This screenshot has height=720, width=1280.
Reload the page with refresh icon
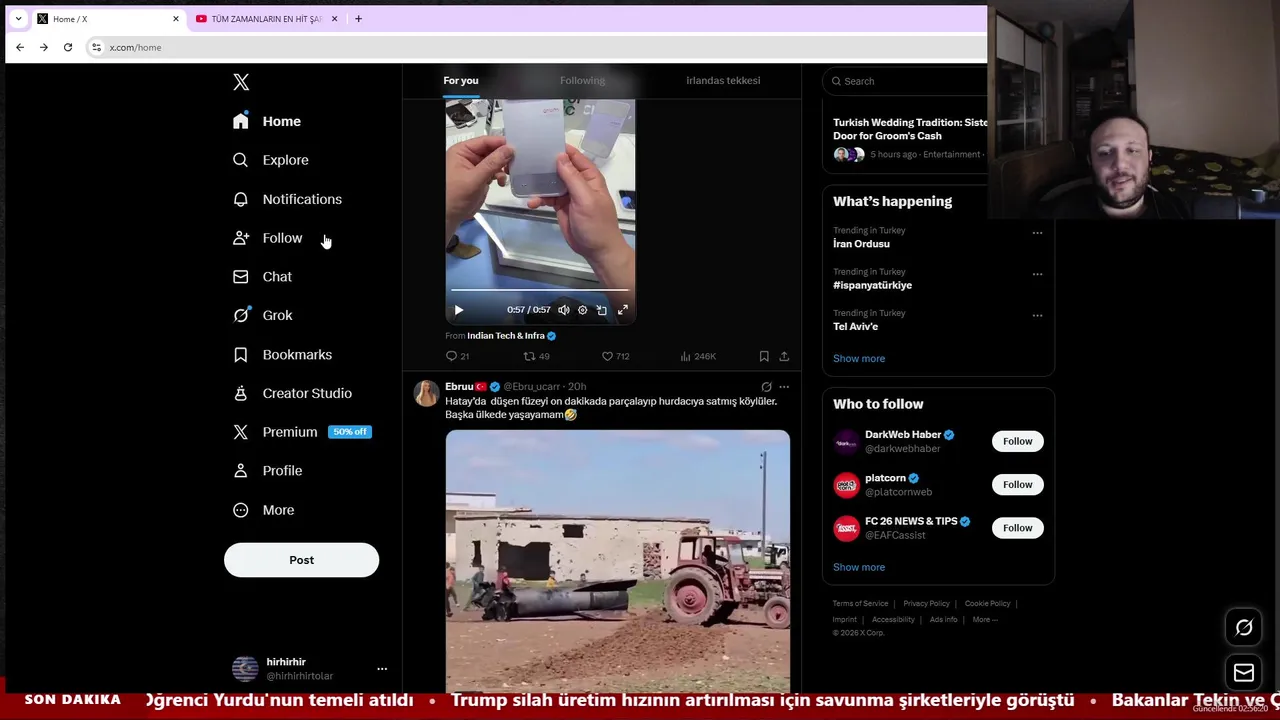tap(68, 47)
